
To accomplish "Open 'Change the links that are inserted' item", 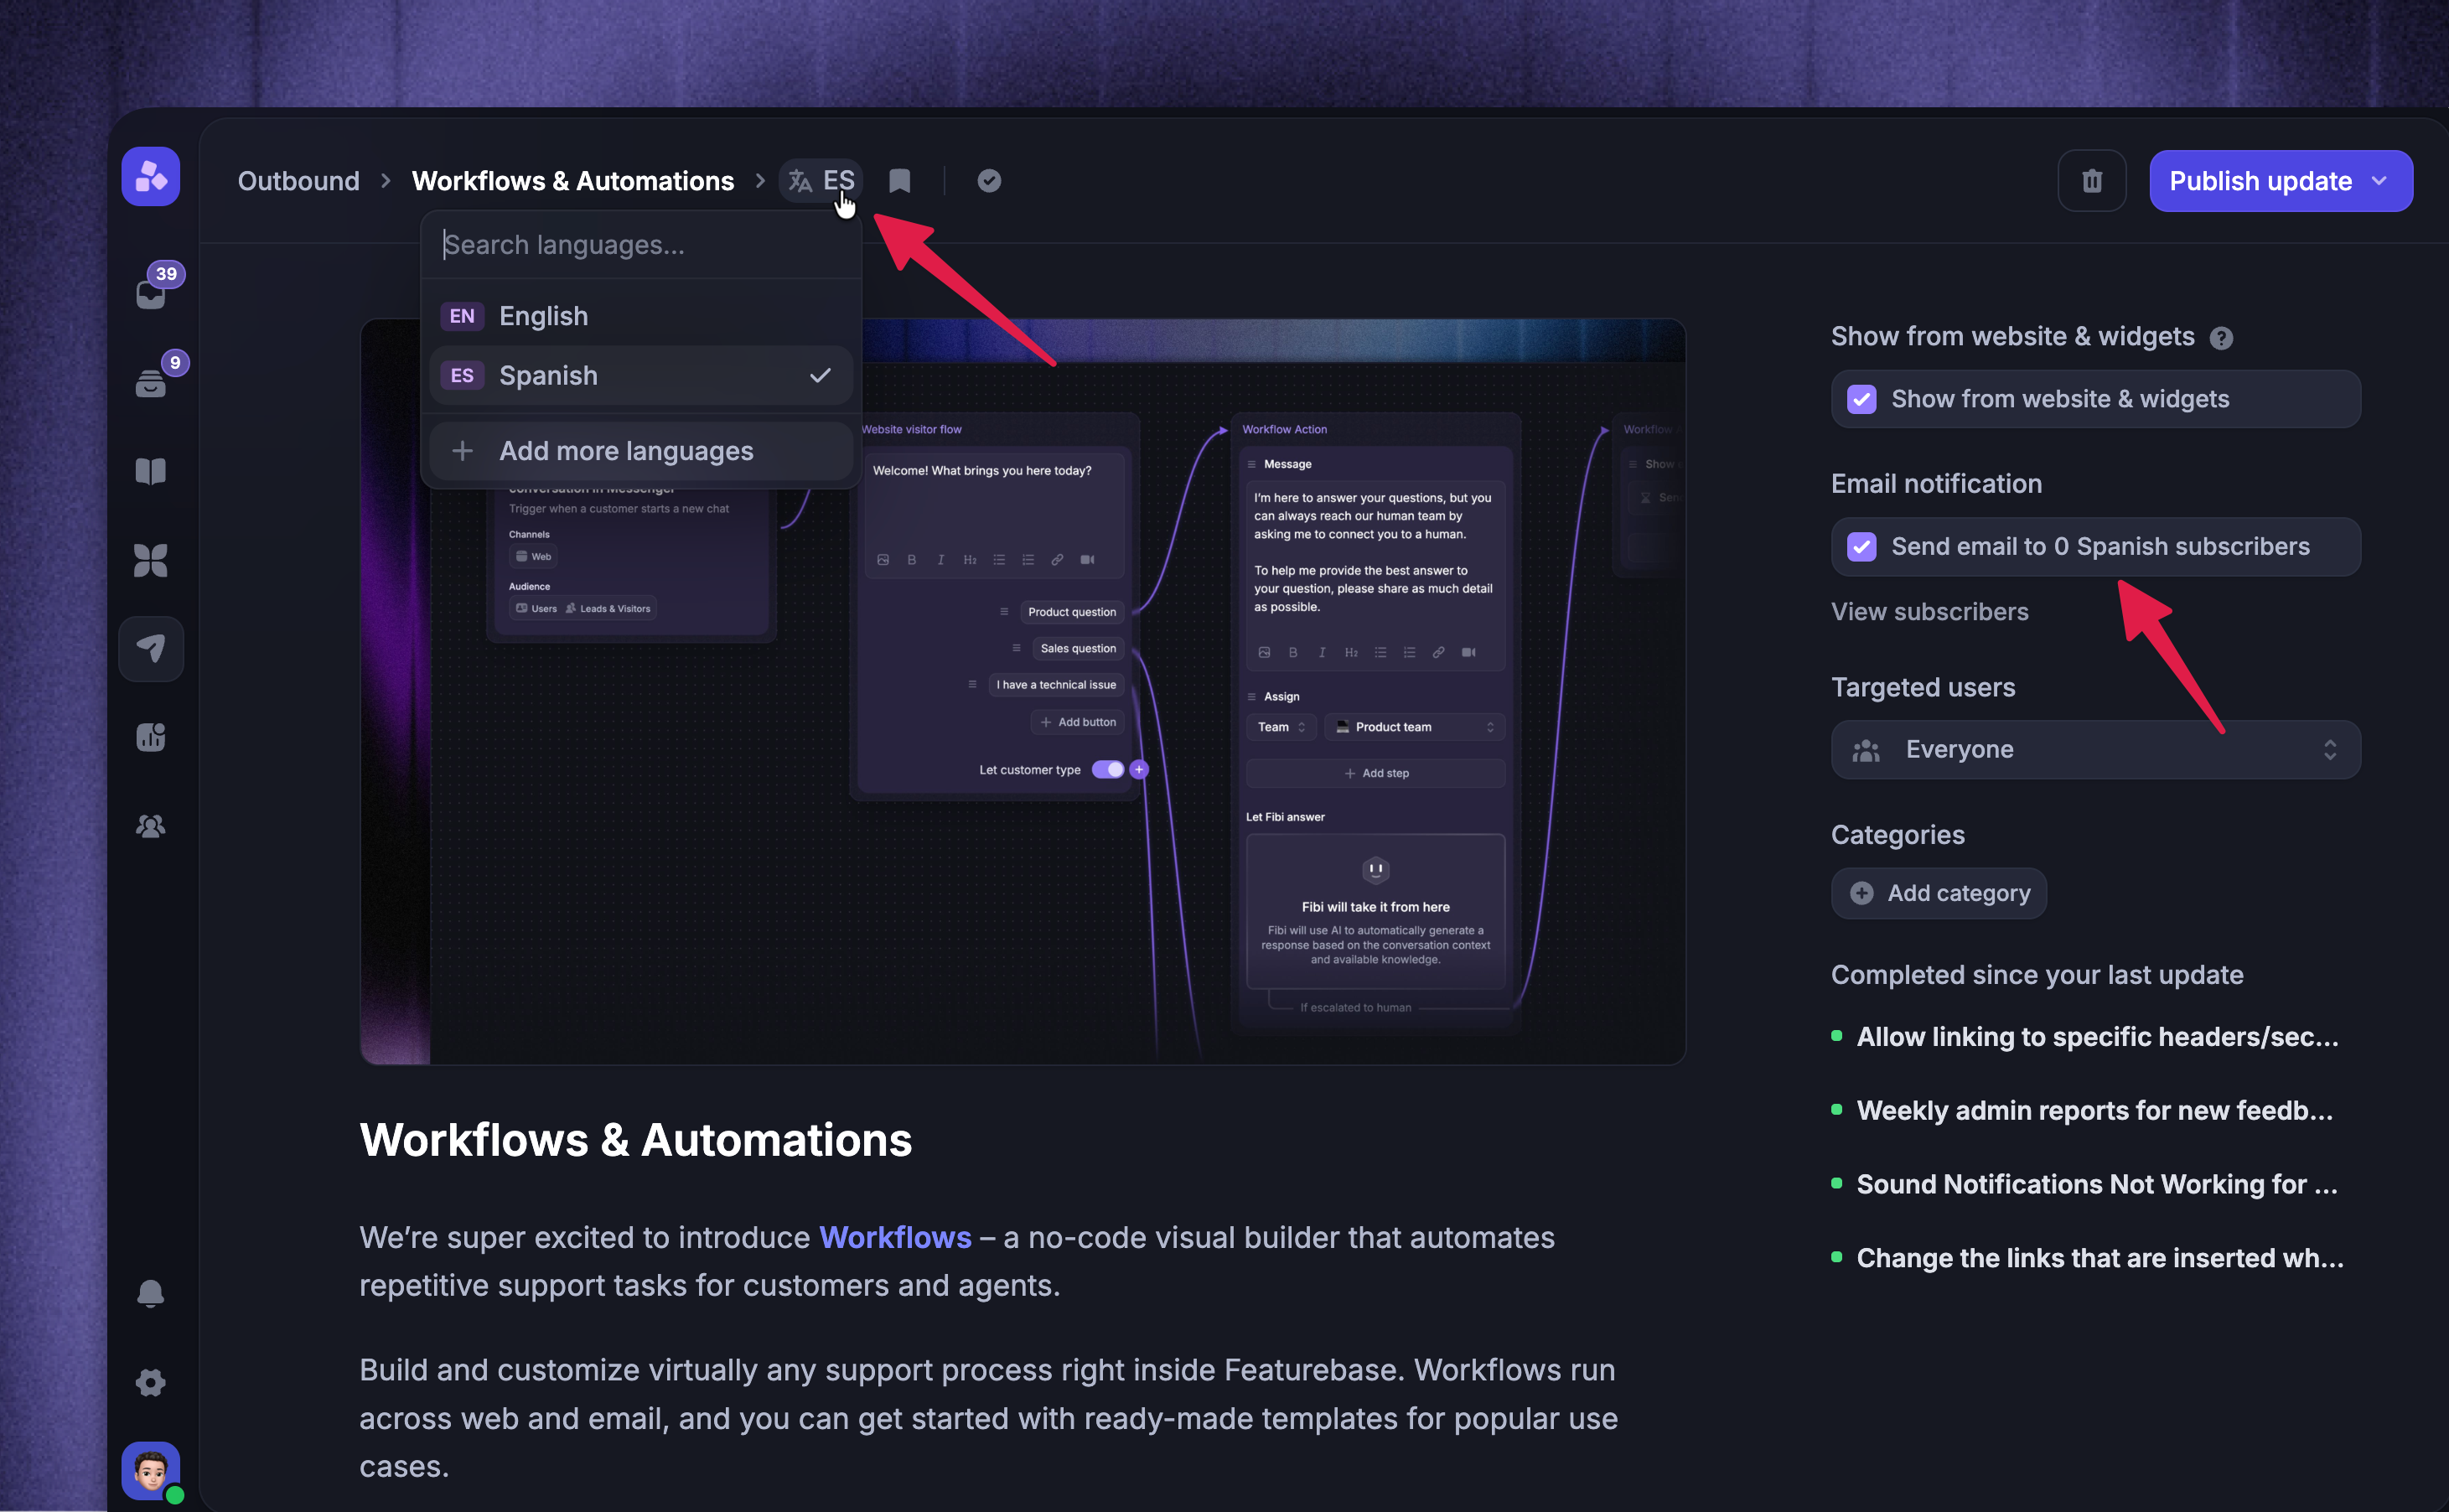I will pyautogui.click(x=2100, y=1258).
